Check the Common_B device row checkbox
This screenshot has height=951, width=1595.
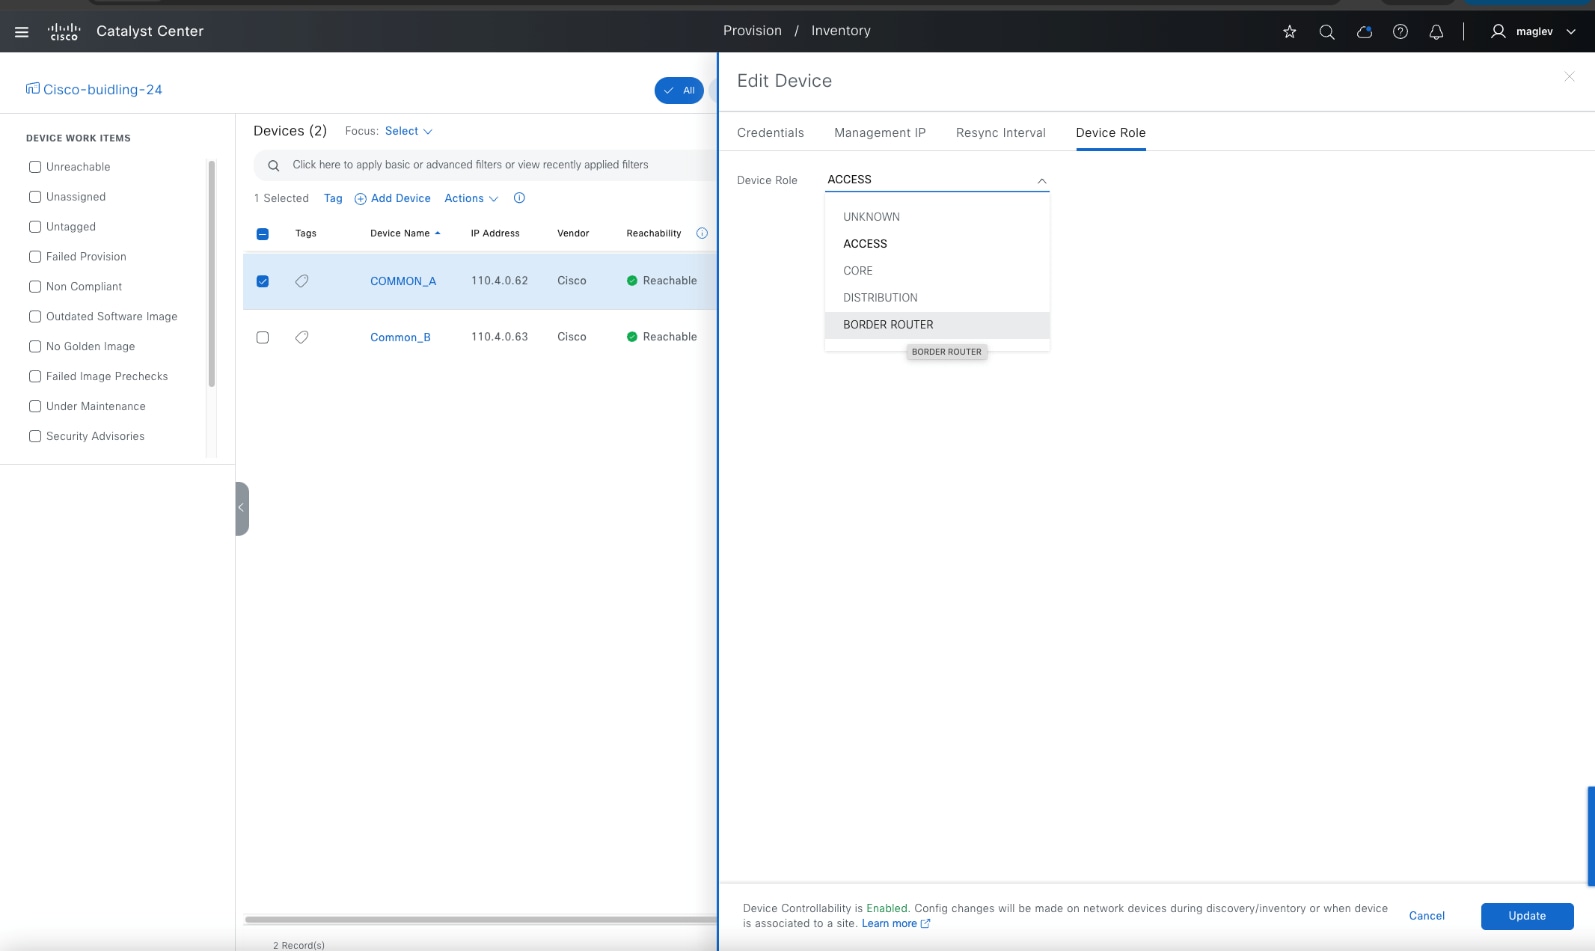point(263,337)
